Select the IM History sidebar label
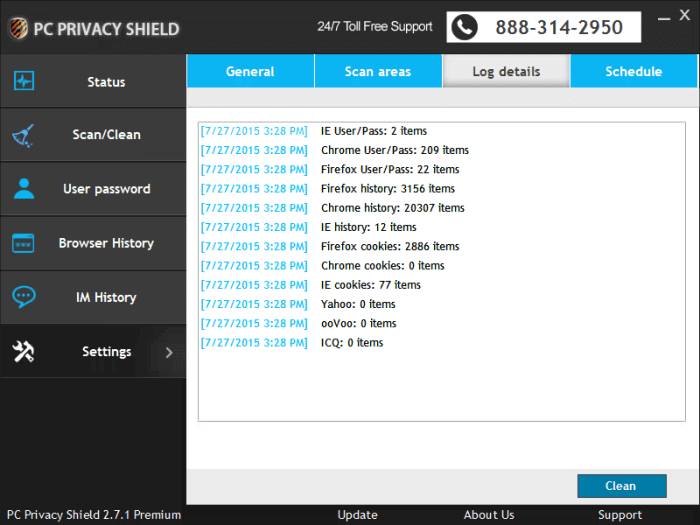Image resolution: width=700 pixels, height=525 pixels. (106, 297)
